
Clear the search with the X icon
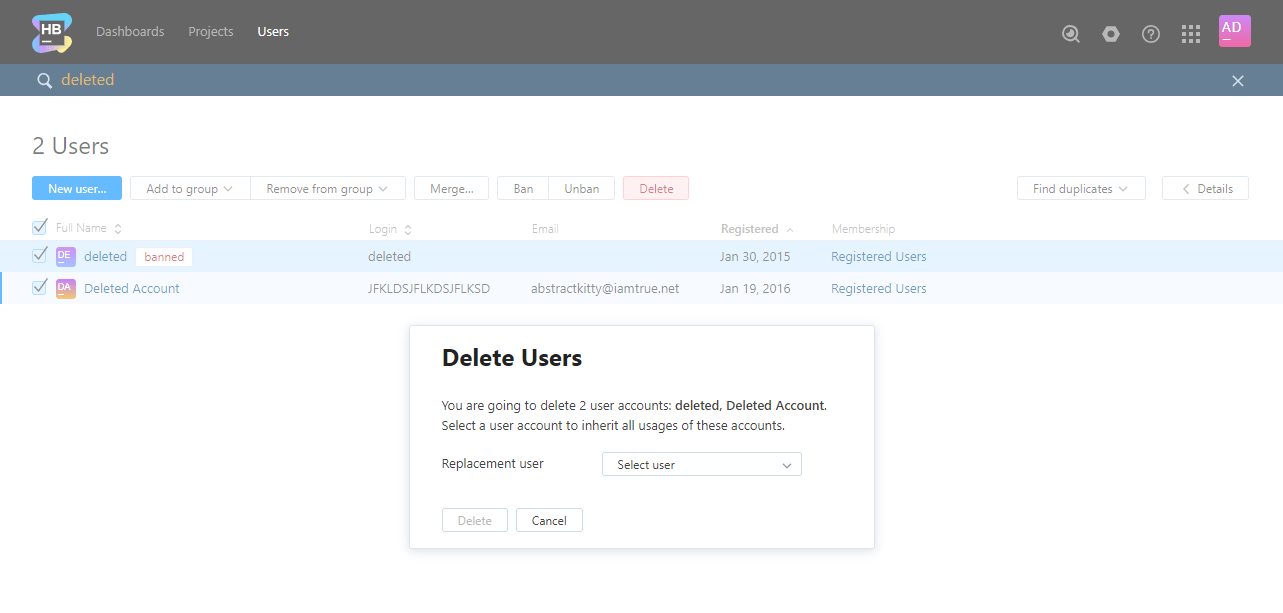tap(1237, 80)
